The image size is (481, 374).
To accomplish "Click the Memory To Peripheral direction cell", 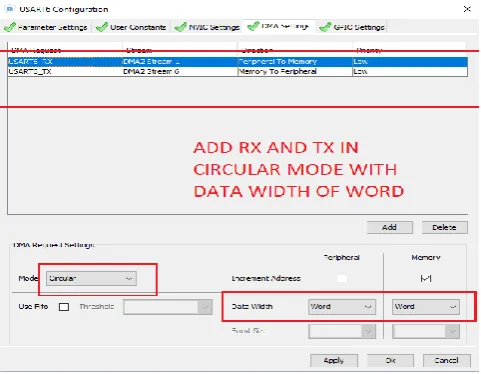I will tap(295, 71).
